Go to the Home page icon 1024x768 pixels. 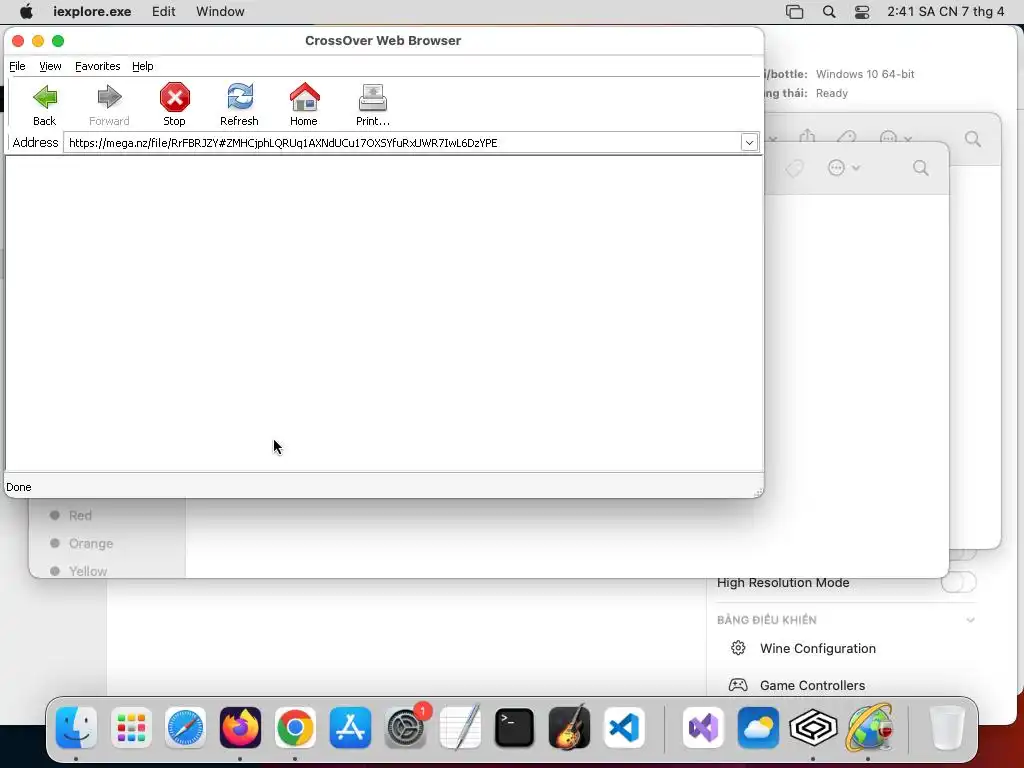pos(304,104)
